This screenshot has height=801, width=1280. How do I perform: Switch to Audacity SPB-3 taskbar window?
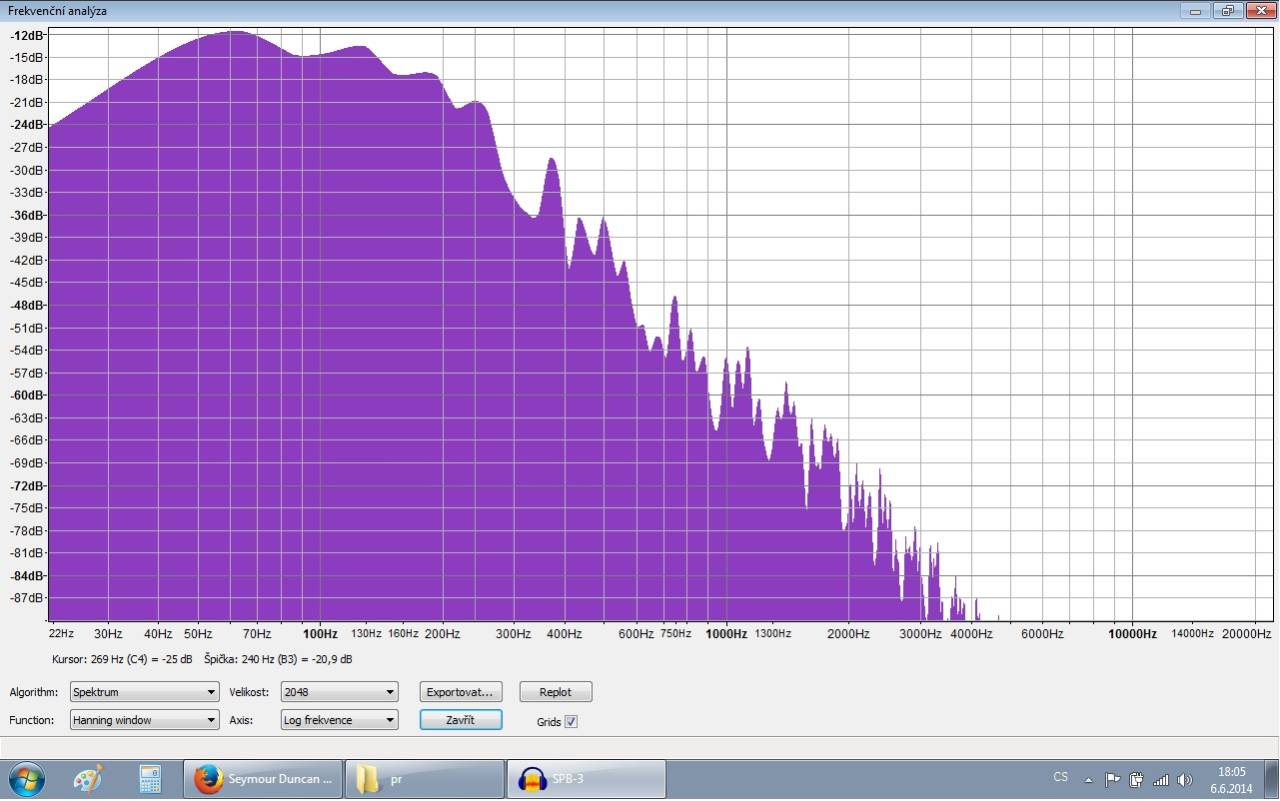(587, 779)
